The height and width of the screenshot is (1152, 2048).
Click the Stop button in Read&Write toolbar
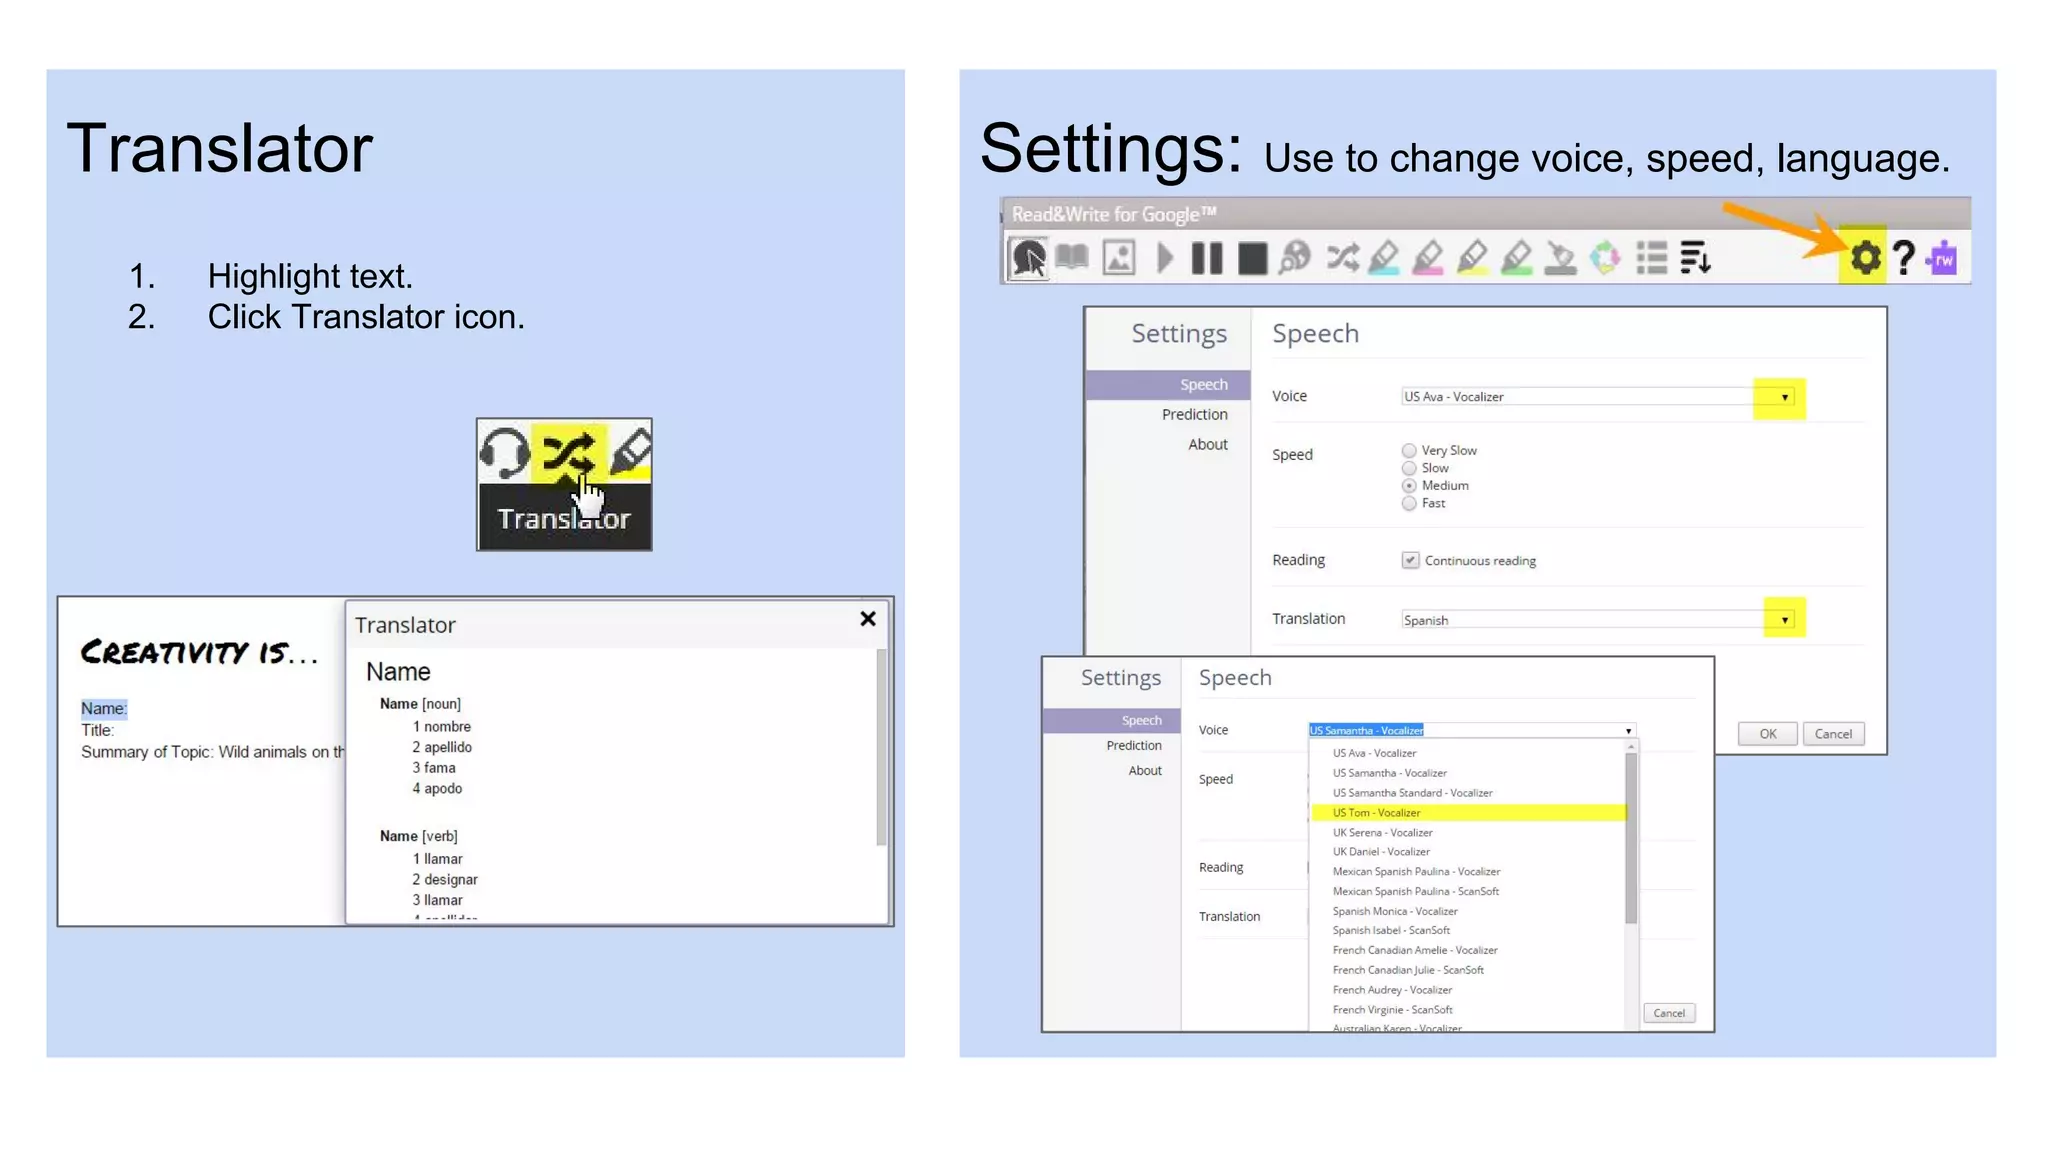(1252, 258)
